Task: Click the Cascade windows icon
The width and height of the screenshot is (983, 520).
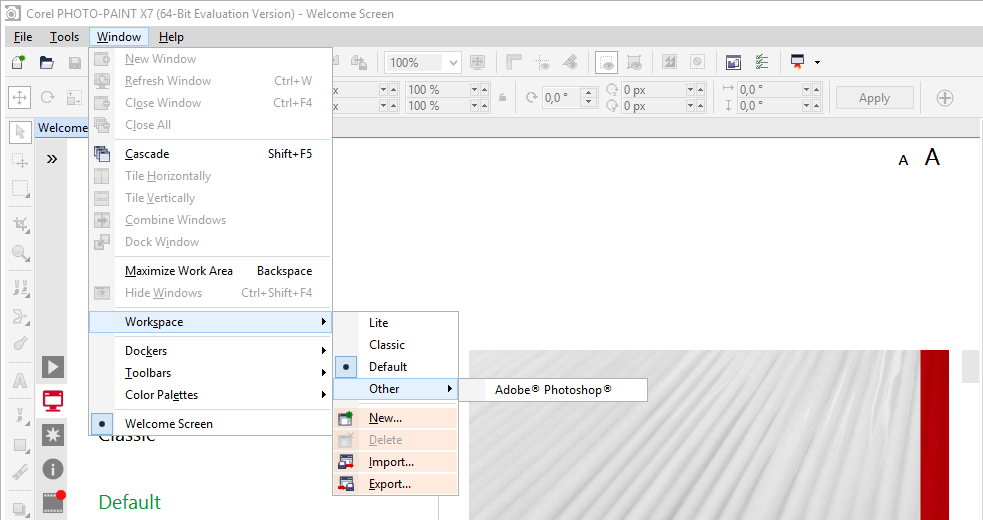Action: pyautogui.click(x=102, y=154)
